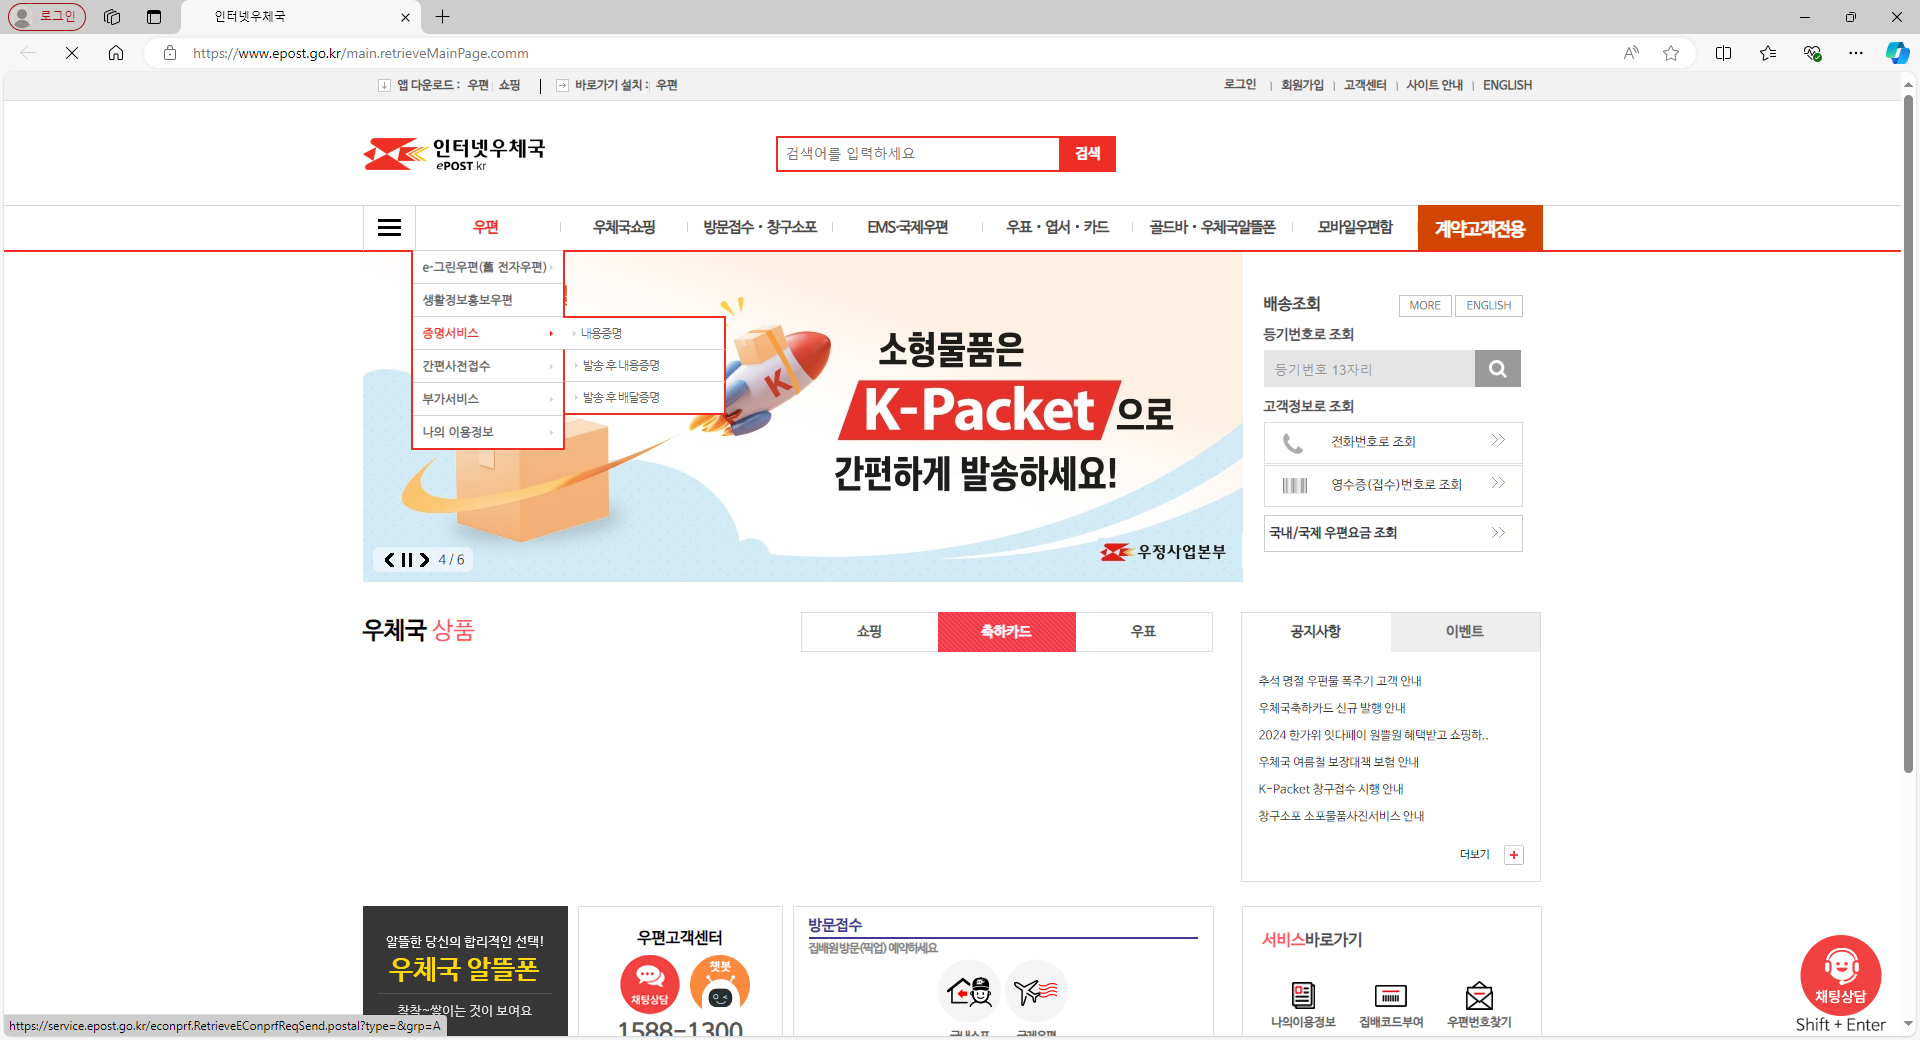Open browser tab actions menu icon
This screenshot has width=1920, height=1040.
153,17
